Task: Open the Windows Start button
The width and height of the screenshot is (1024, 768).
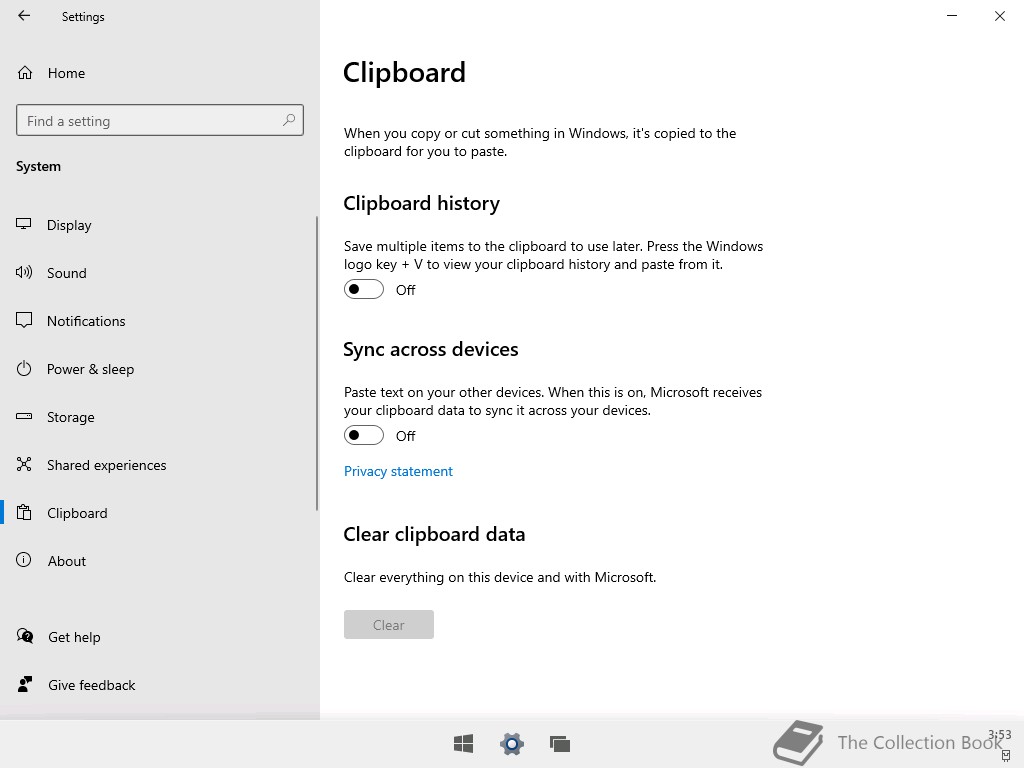Action: (464, 743)
